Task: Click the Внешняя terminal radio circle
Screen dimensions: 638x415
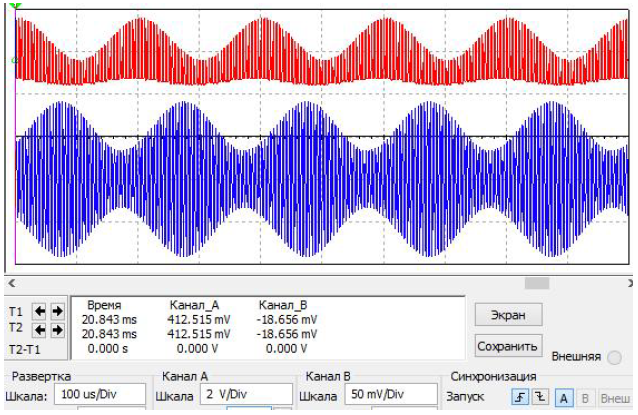Action: tap(614, 357)
